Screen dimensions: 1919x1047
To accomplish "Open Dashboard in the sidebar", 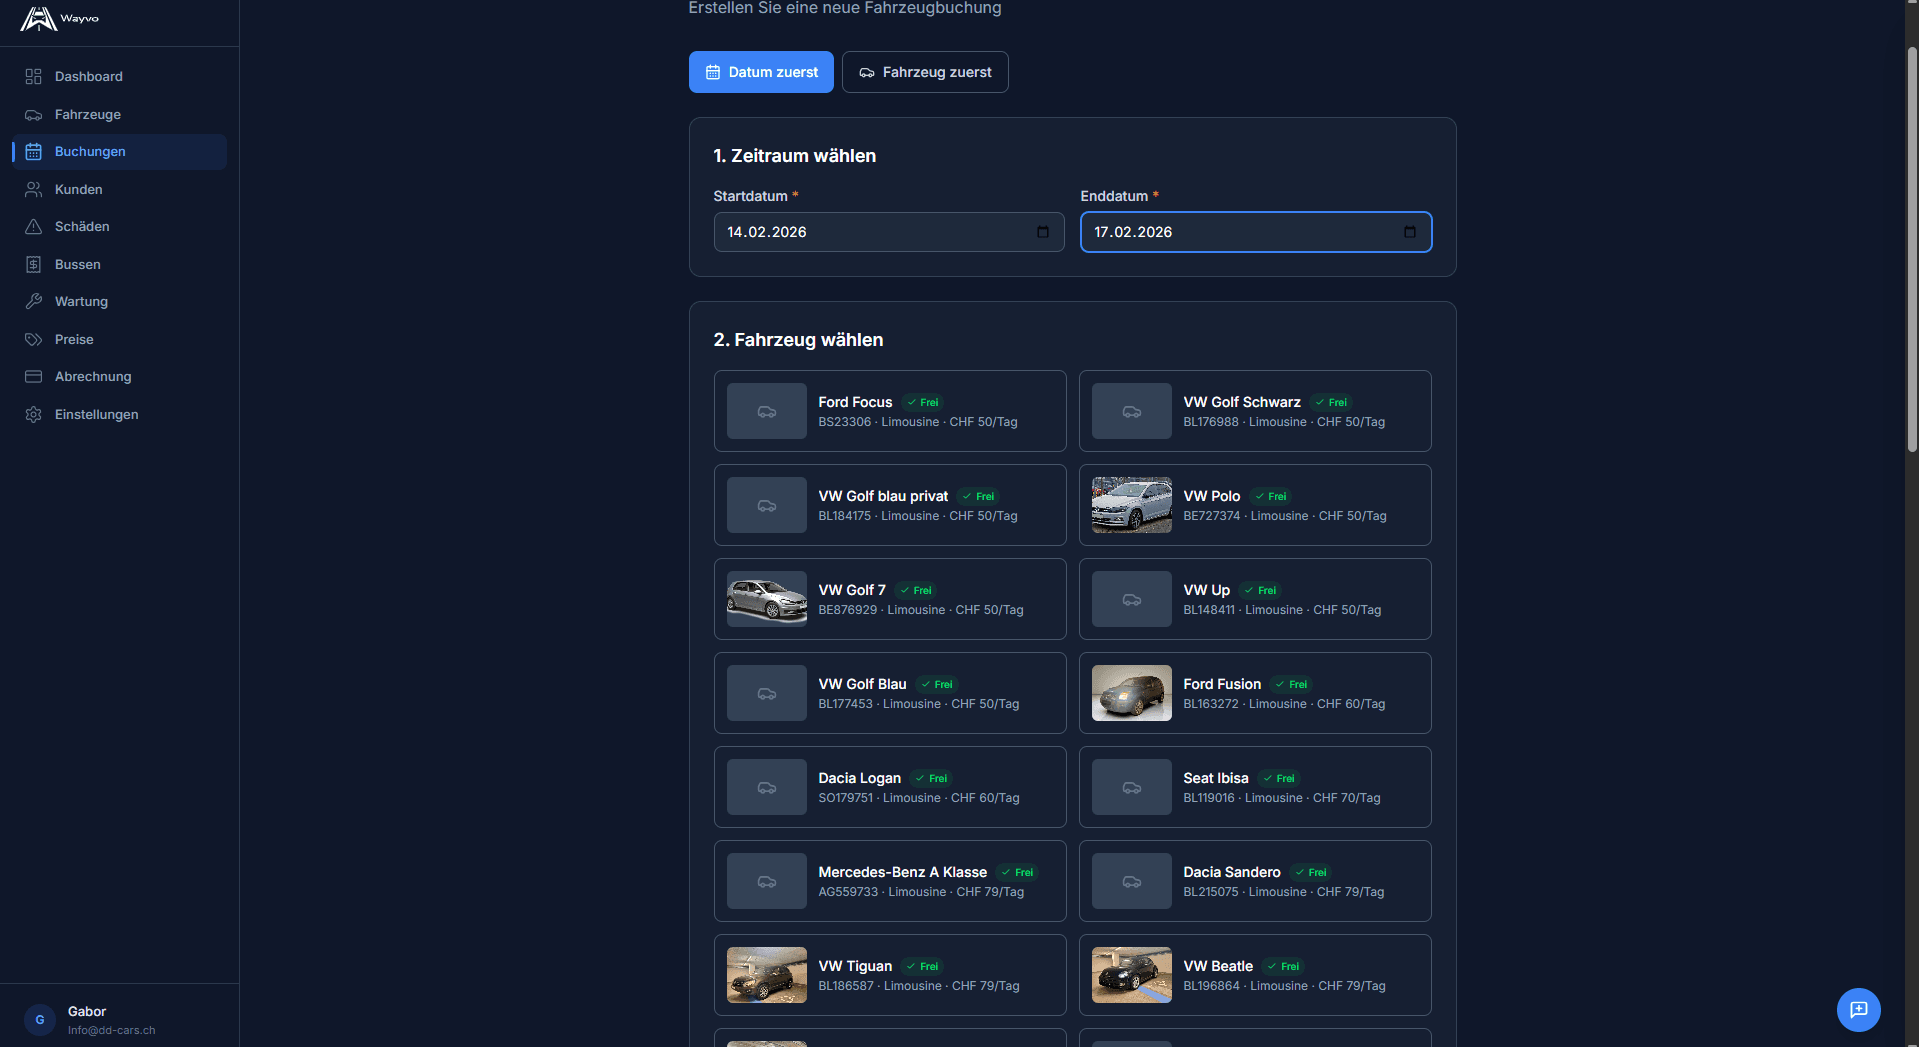I will pos(88,77).
